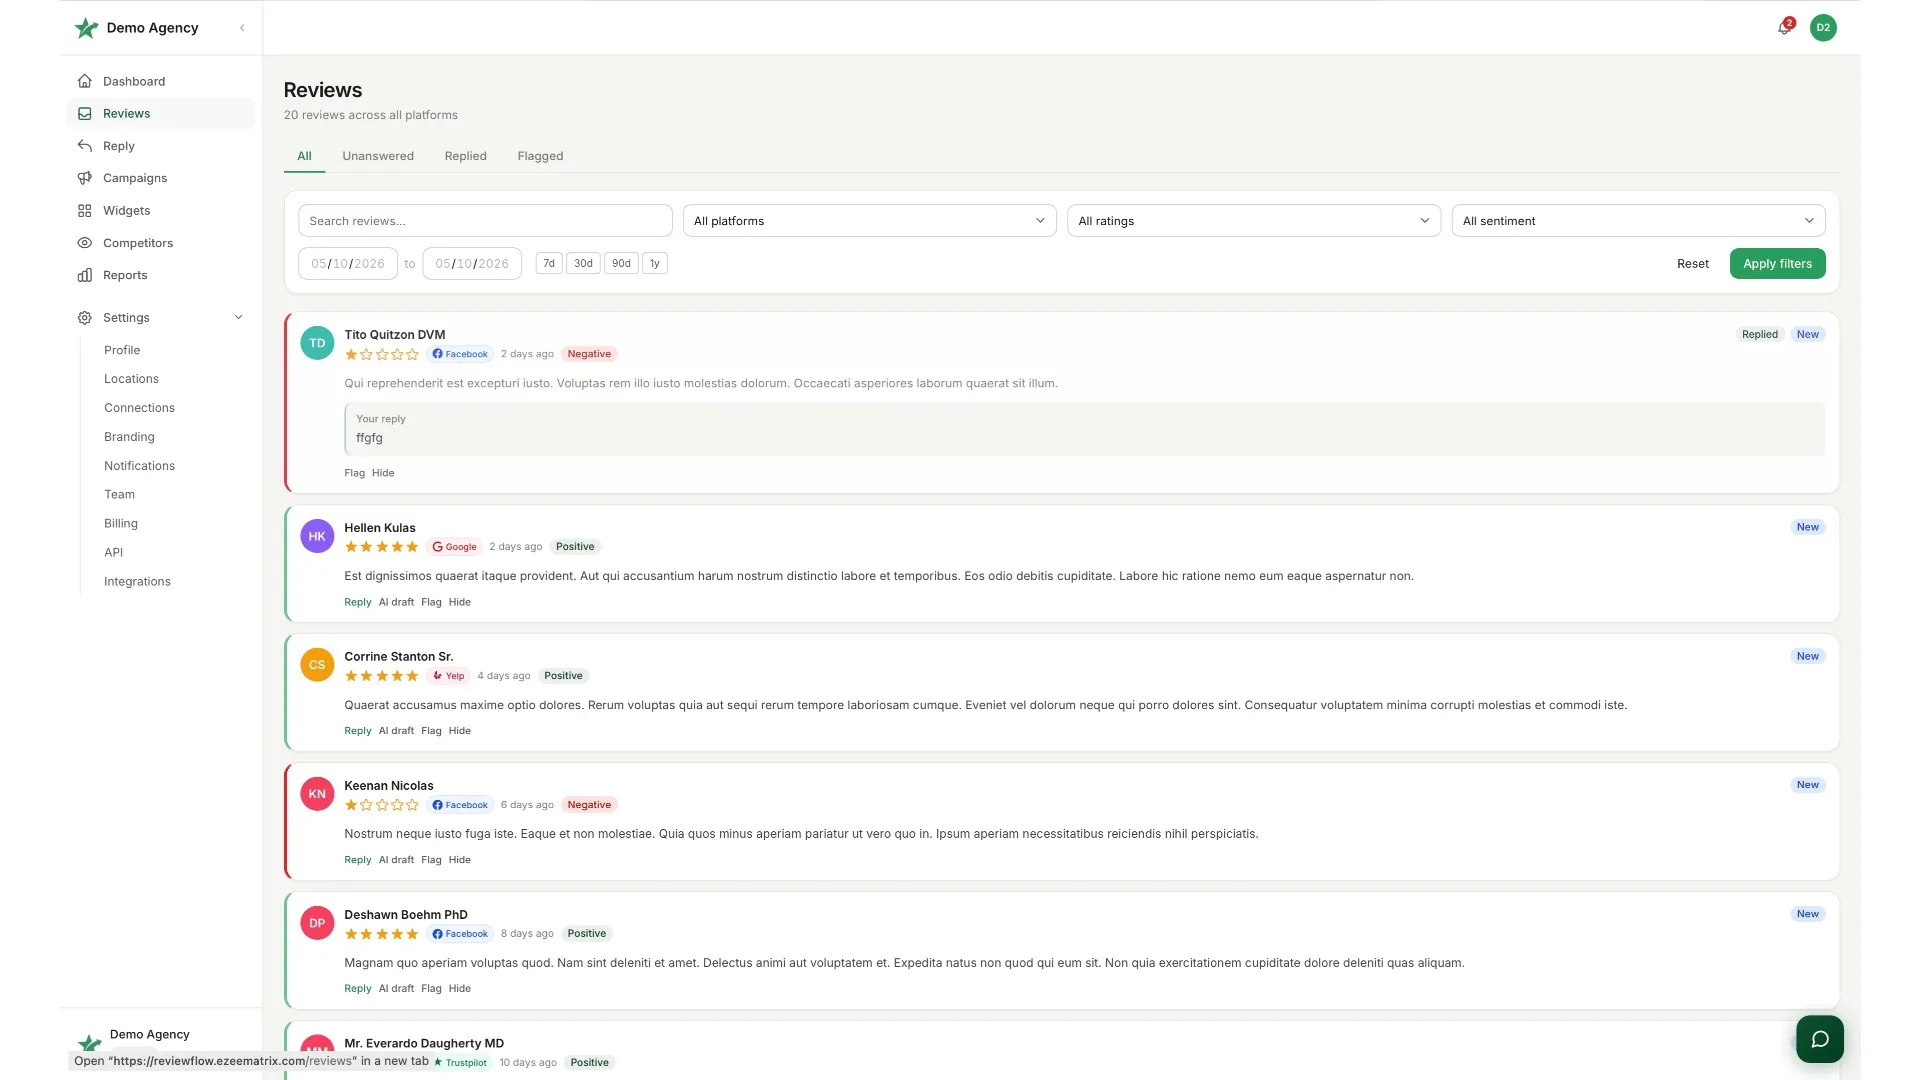Click into the Search reviews field
Image resolution: width=1920 pixels, height=1080 pixels.
(x=485, y=221)
